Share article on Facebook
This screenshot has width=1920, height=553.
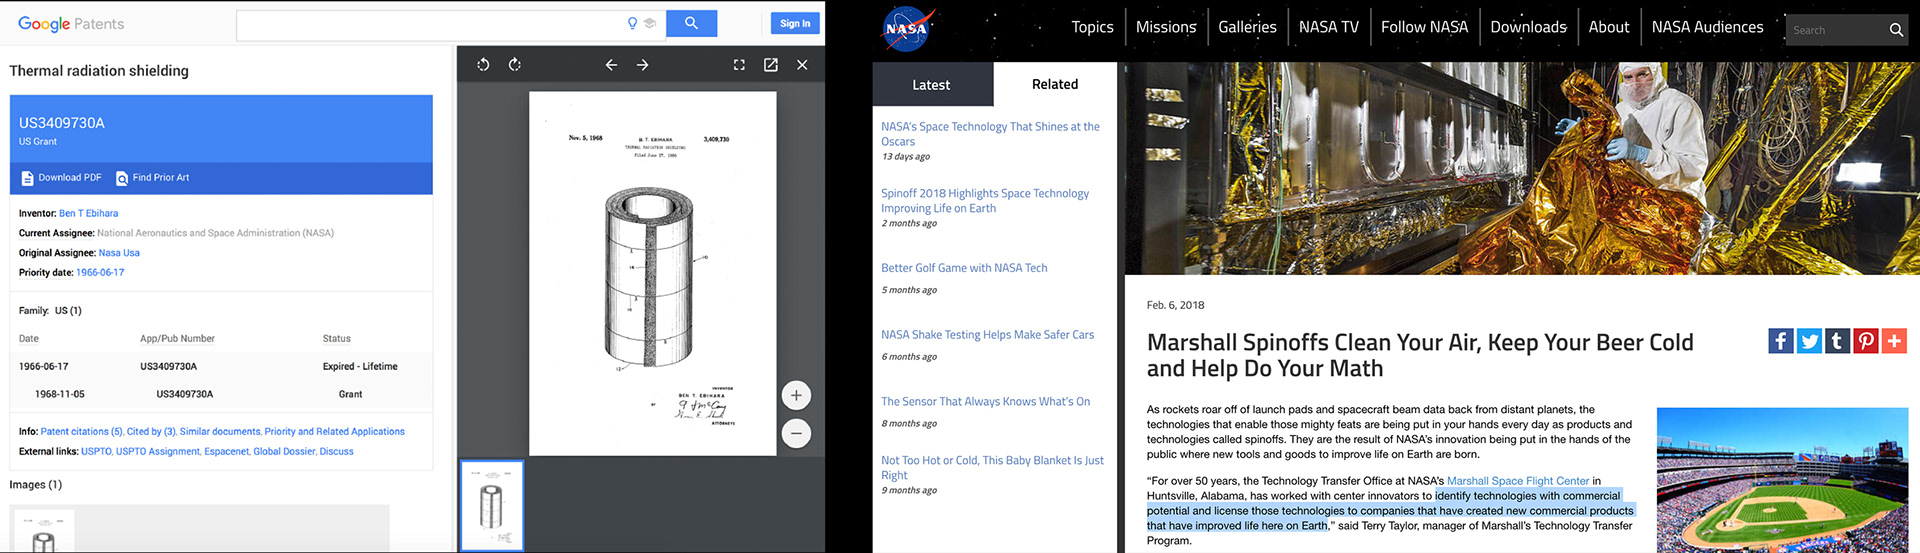point(1781,341)
